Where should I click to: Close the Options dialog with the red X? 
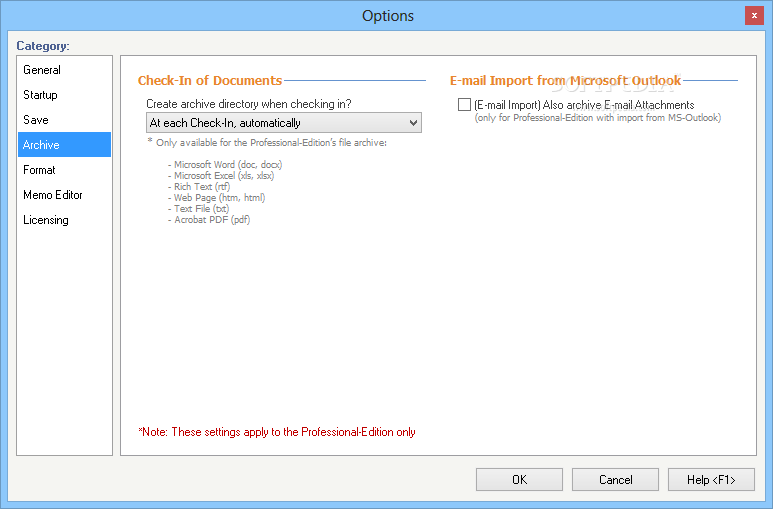click(754, 16)
